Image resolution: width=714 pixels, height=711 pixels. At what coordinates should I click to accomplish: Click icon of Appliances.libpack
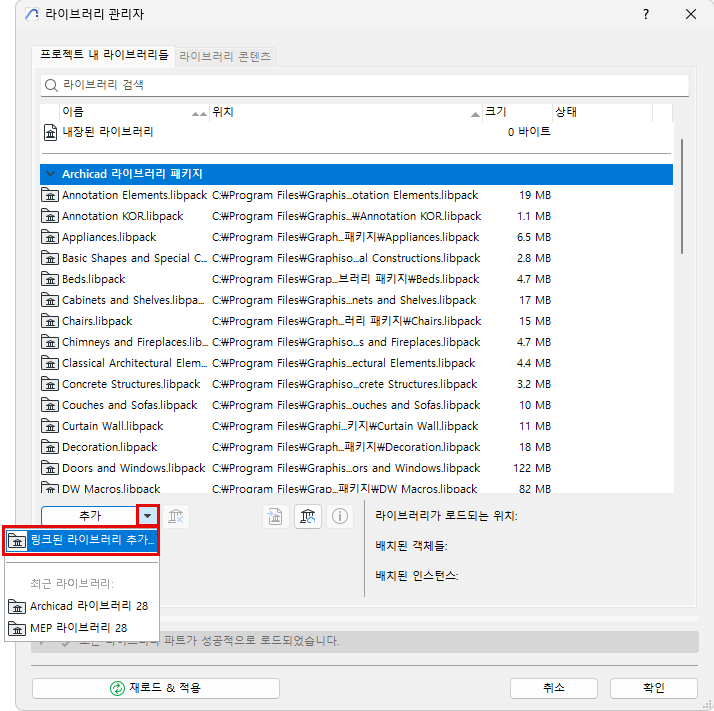point(50,237)
